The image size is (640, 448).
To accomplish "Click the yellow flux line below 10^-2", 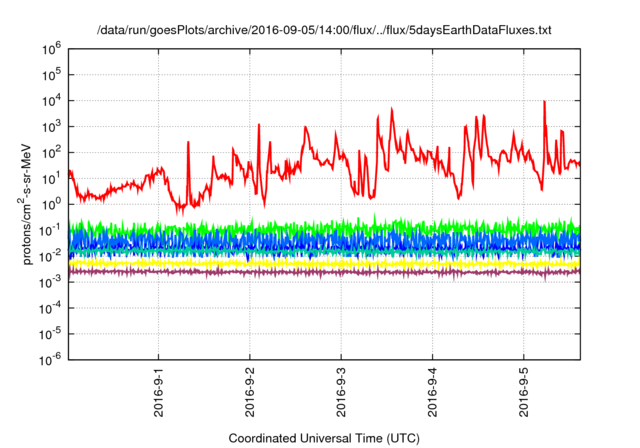I will point(324,264).
